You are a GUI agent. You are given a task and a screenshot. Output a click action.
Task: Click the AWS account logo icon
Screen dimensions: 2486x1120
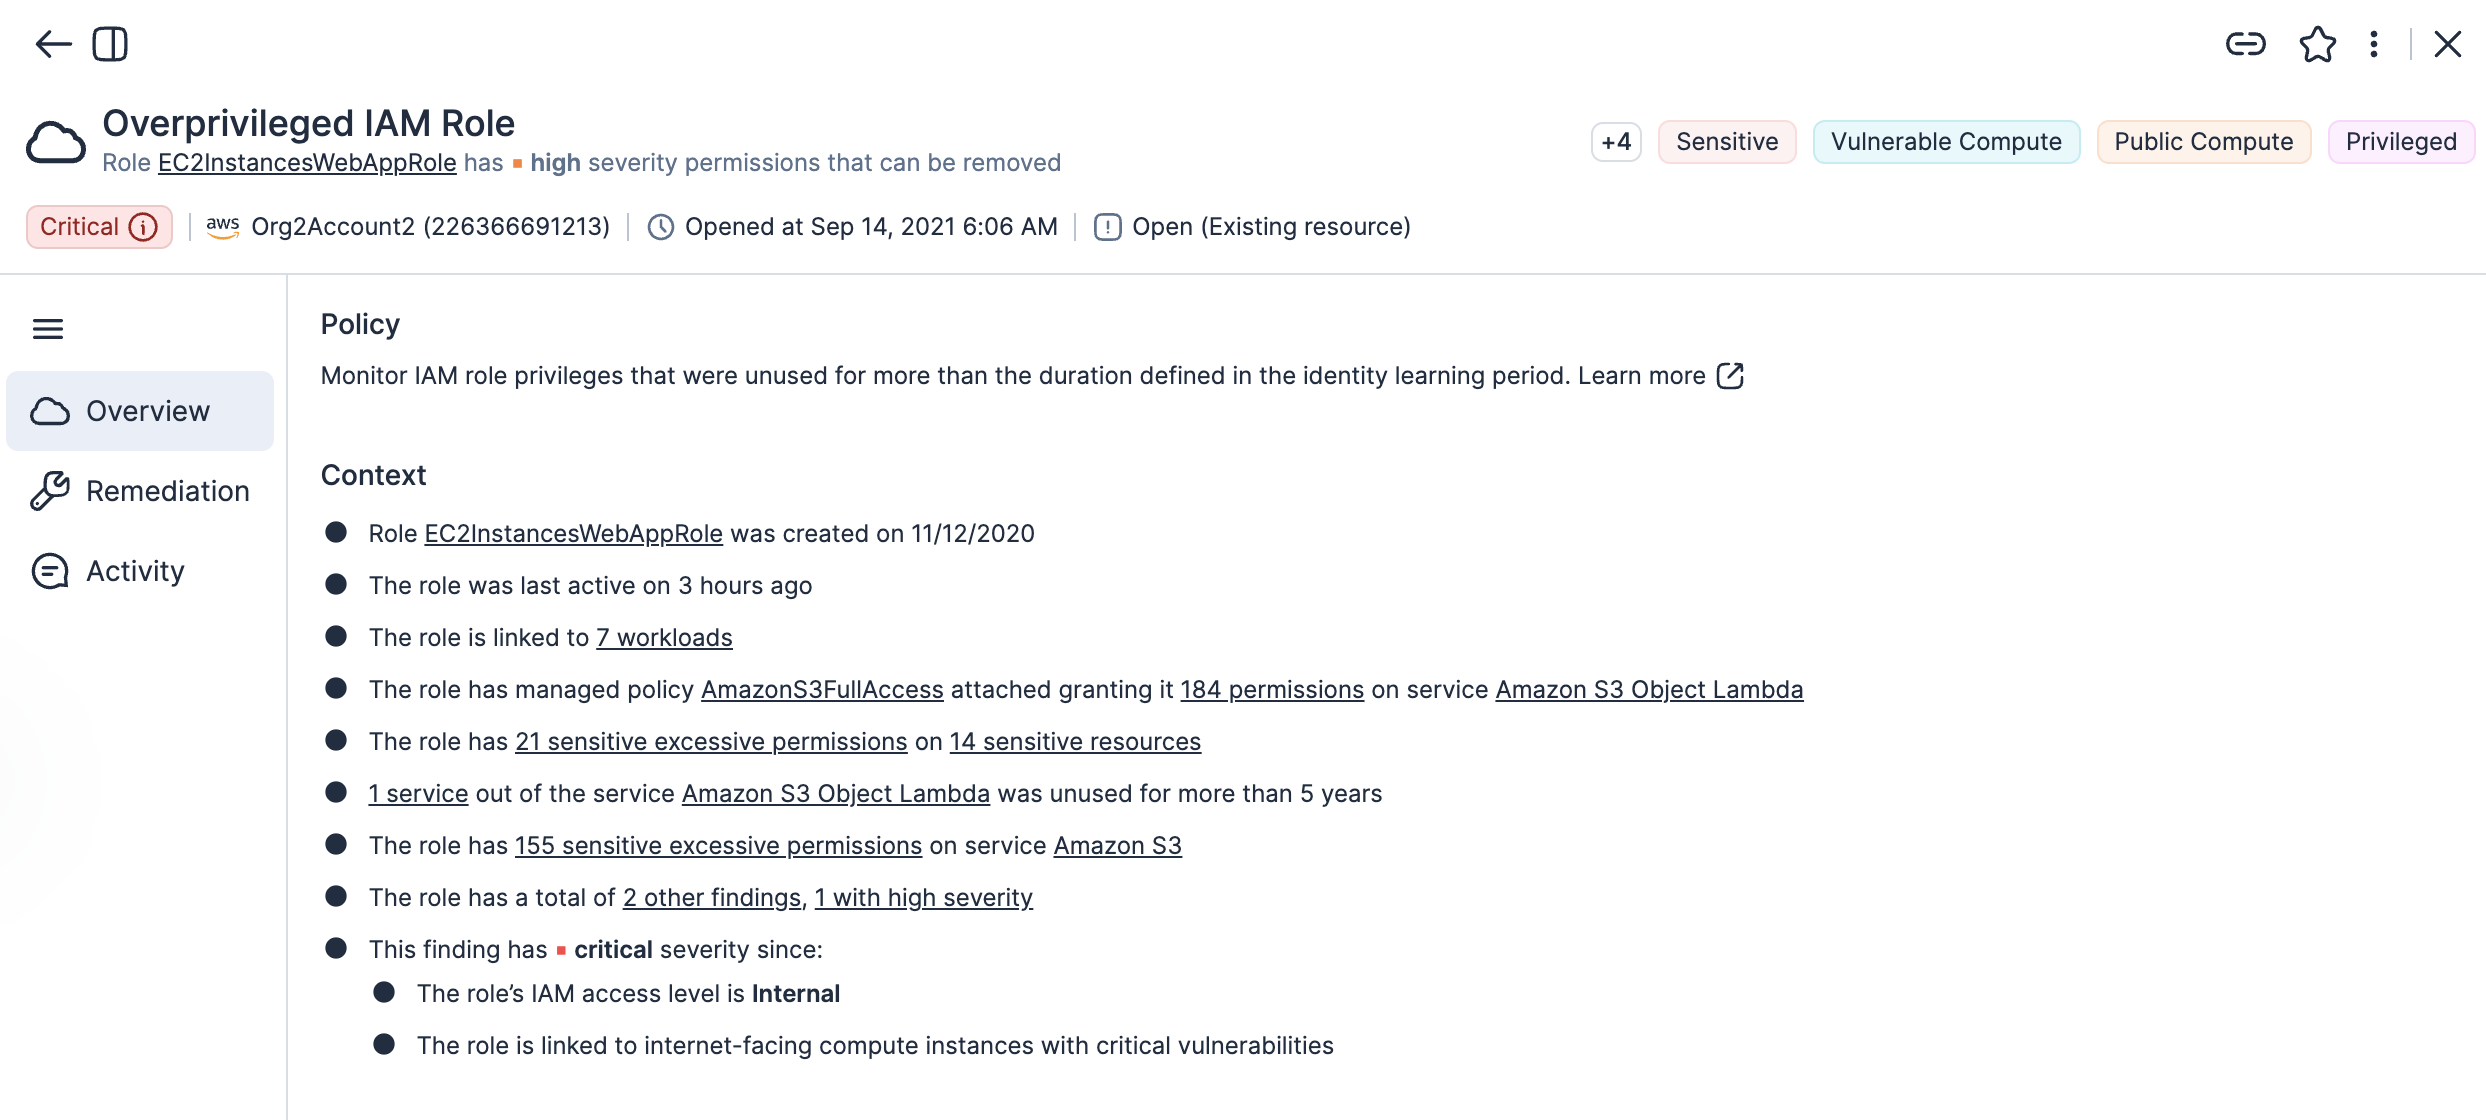[x=222, y=227]
